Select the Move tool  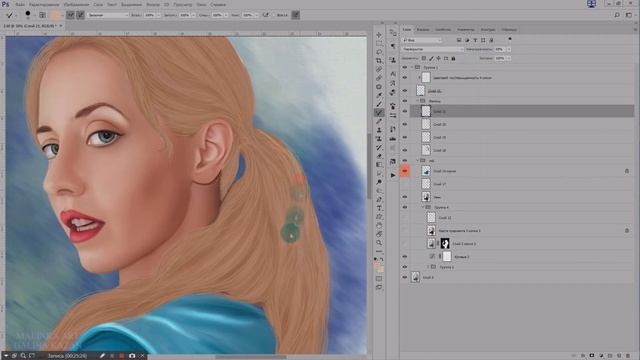tap(379, 35)
